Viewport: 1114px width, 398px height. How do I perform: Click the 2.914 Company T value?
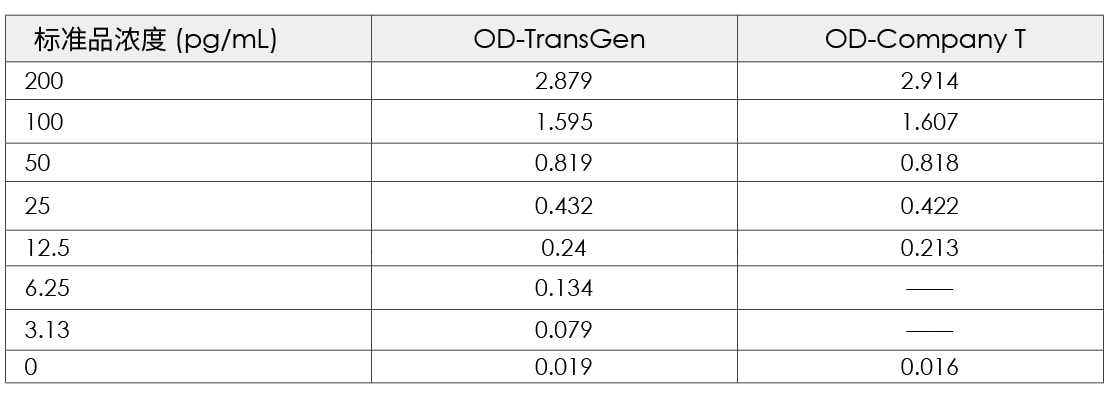click(x=921, y=81)
